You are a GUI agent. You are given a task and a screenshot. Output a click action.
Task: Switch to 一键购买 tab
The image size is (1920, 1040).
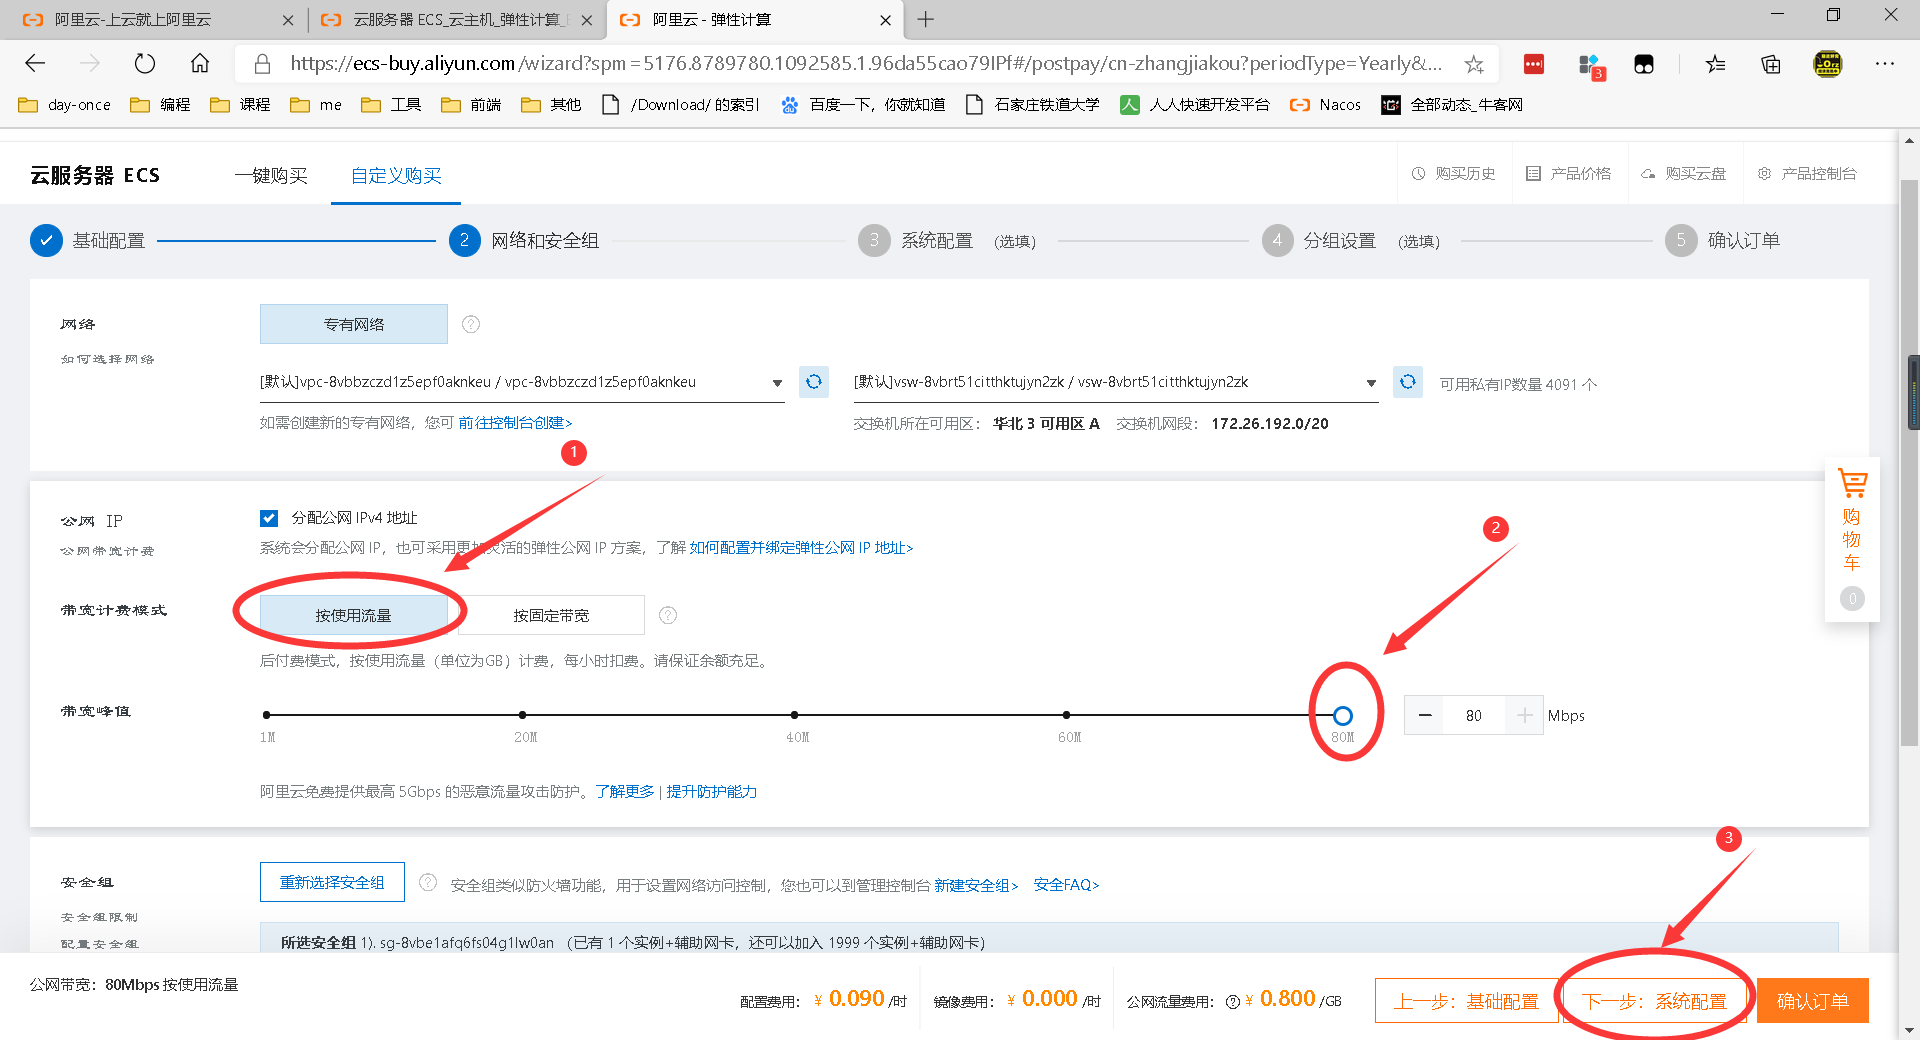(x=271, y=175)
